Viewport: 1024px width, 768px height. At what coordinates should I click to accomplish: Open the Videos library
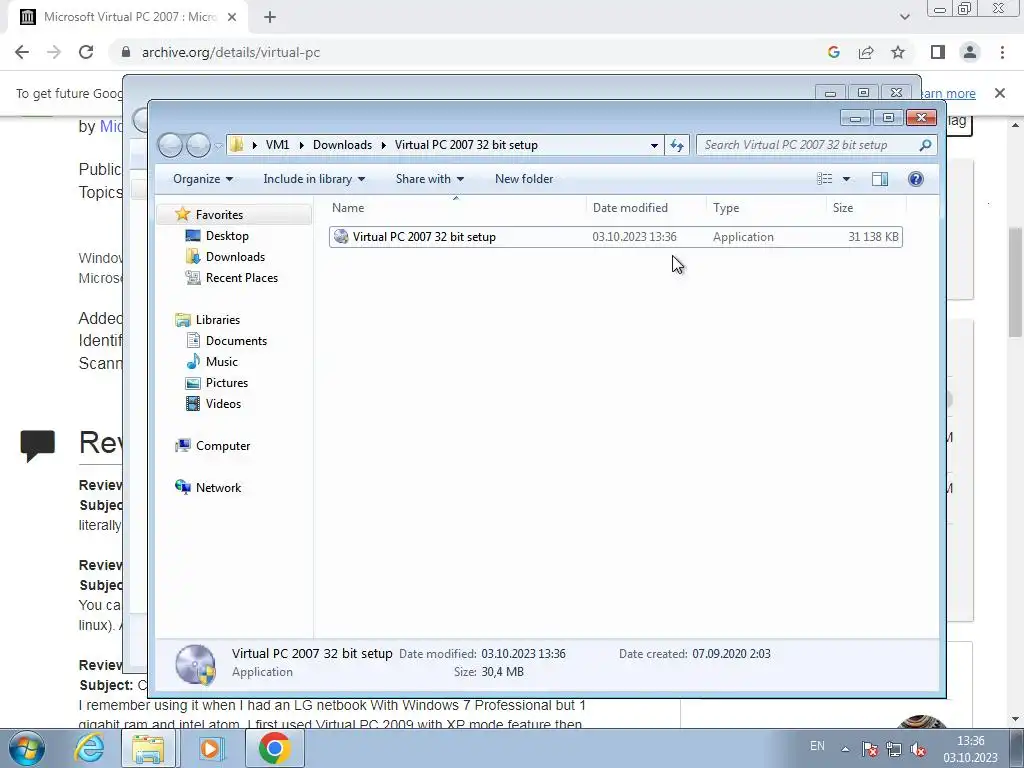223,404
